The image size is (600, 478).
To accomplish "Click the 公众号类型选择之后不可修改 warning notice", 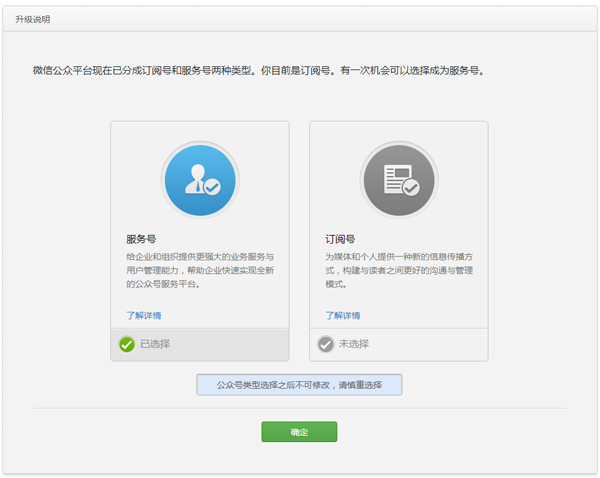I will 299,385.
